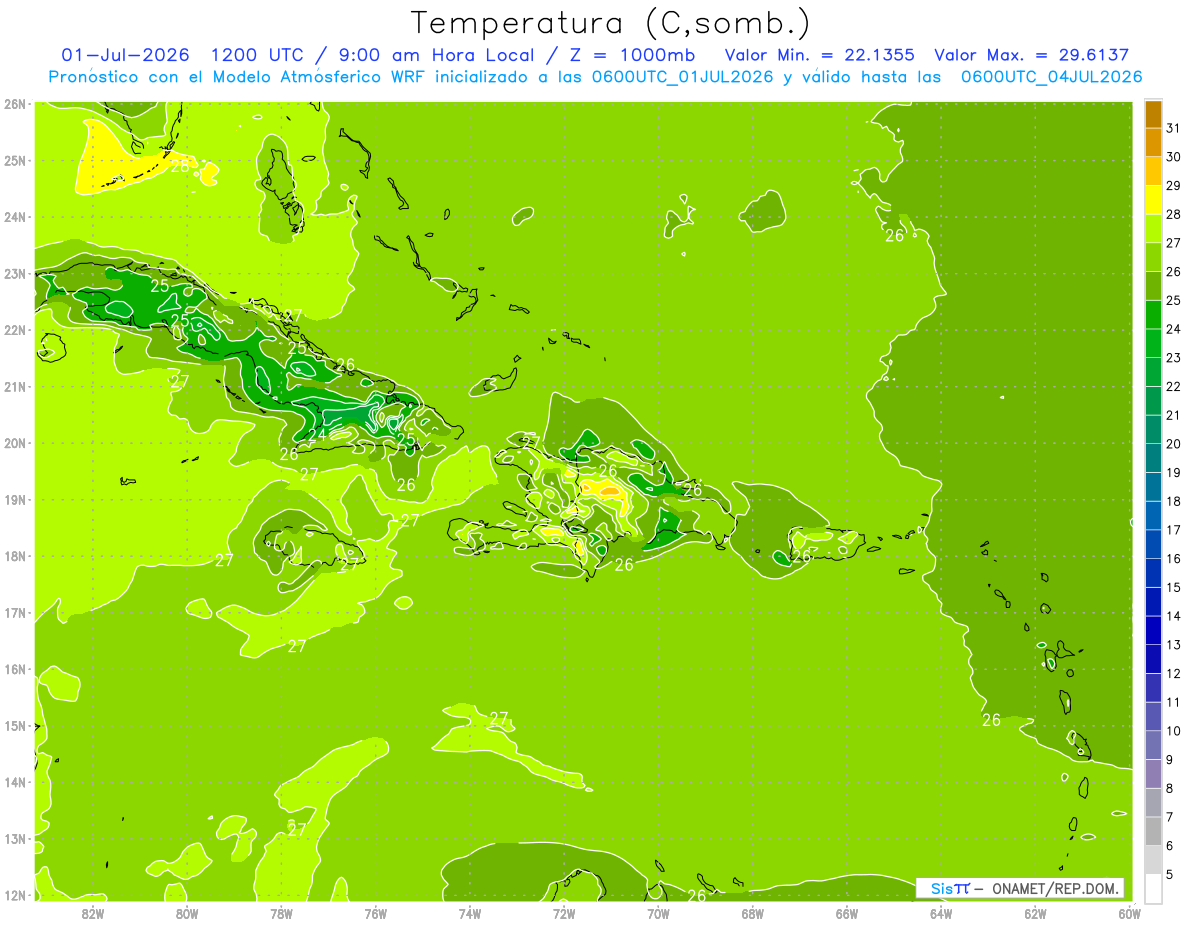Select valid-until time "0600UTC_04JUL2026"
1200x927 pixels.
[1051, 77]
